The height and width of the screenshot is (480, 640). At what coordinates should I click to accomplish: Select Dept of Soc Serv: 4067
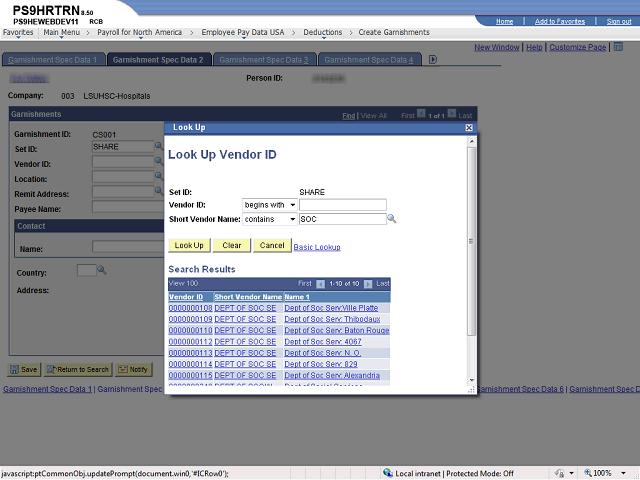coord(323,342)
